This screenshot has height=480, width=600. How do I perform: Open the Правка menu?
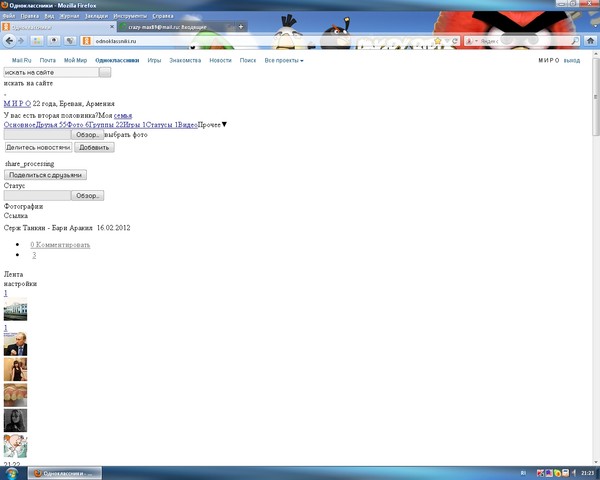click(29, 16)
